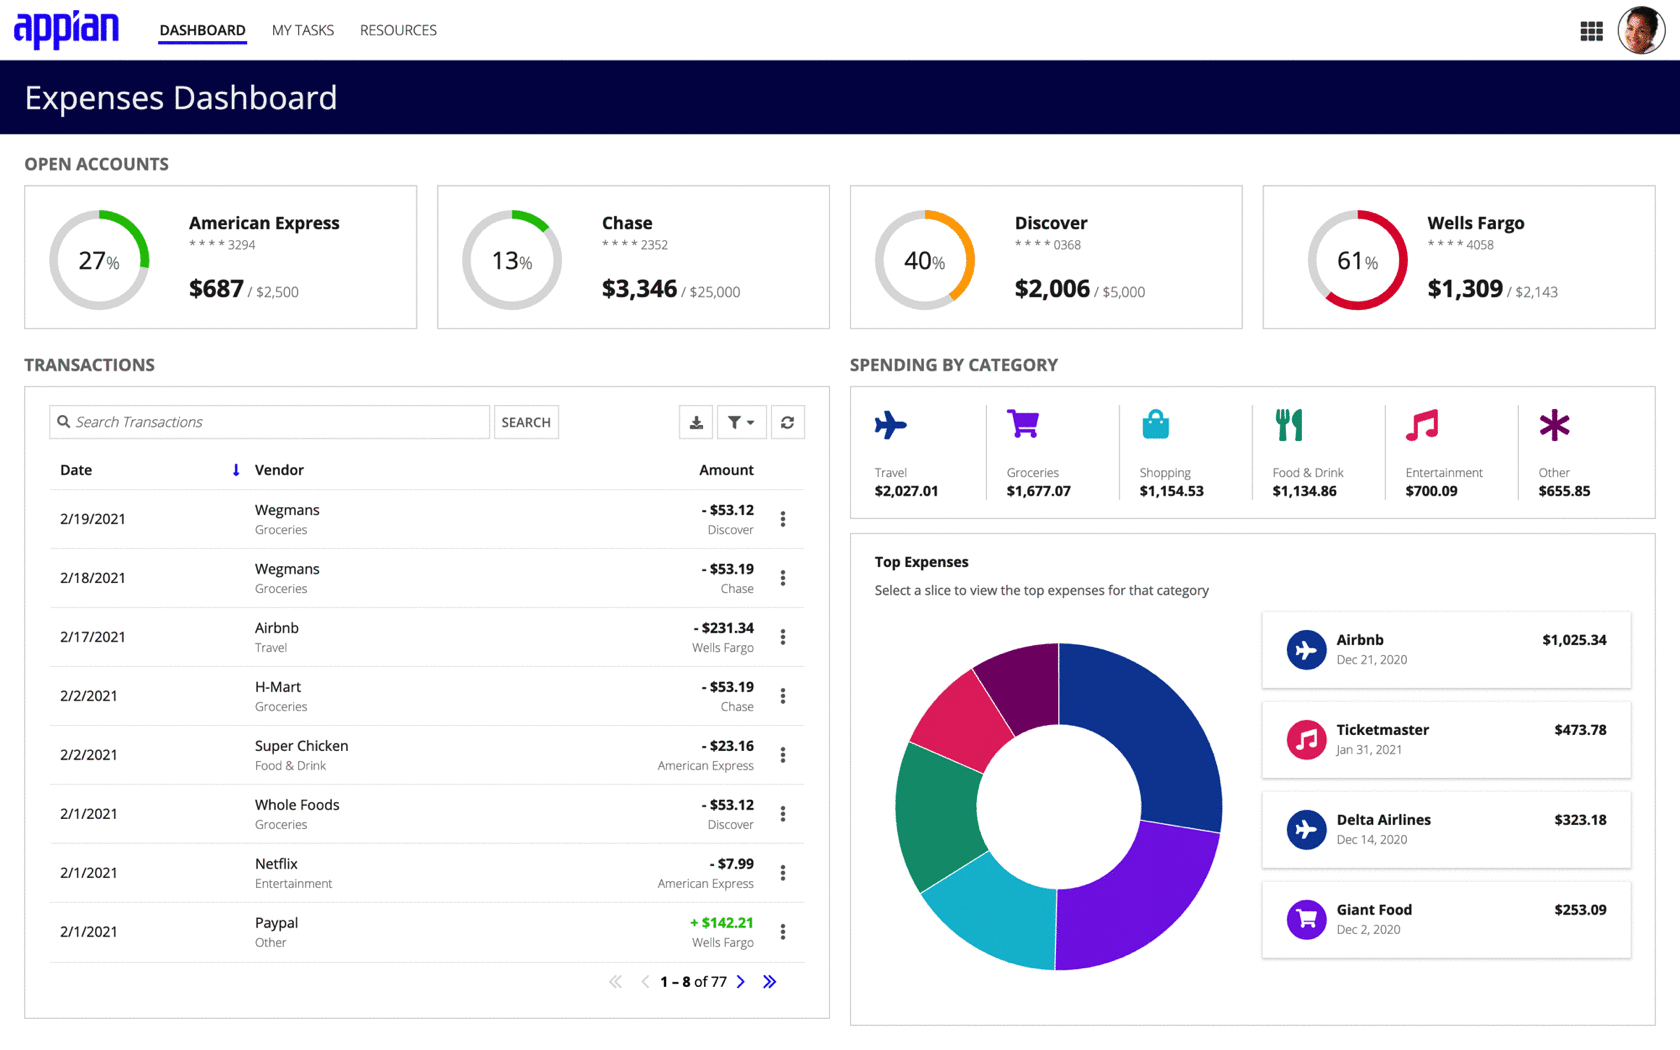
Task: Select the Shopping bag category icon
Action: (x=1155, y=424)
